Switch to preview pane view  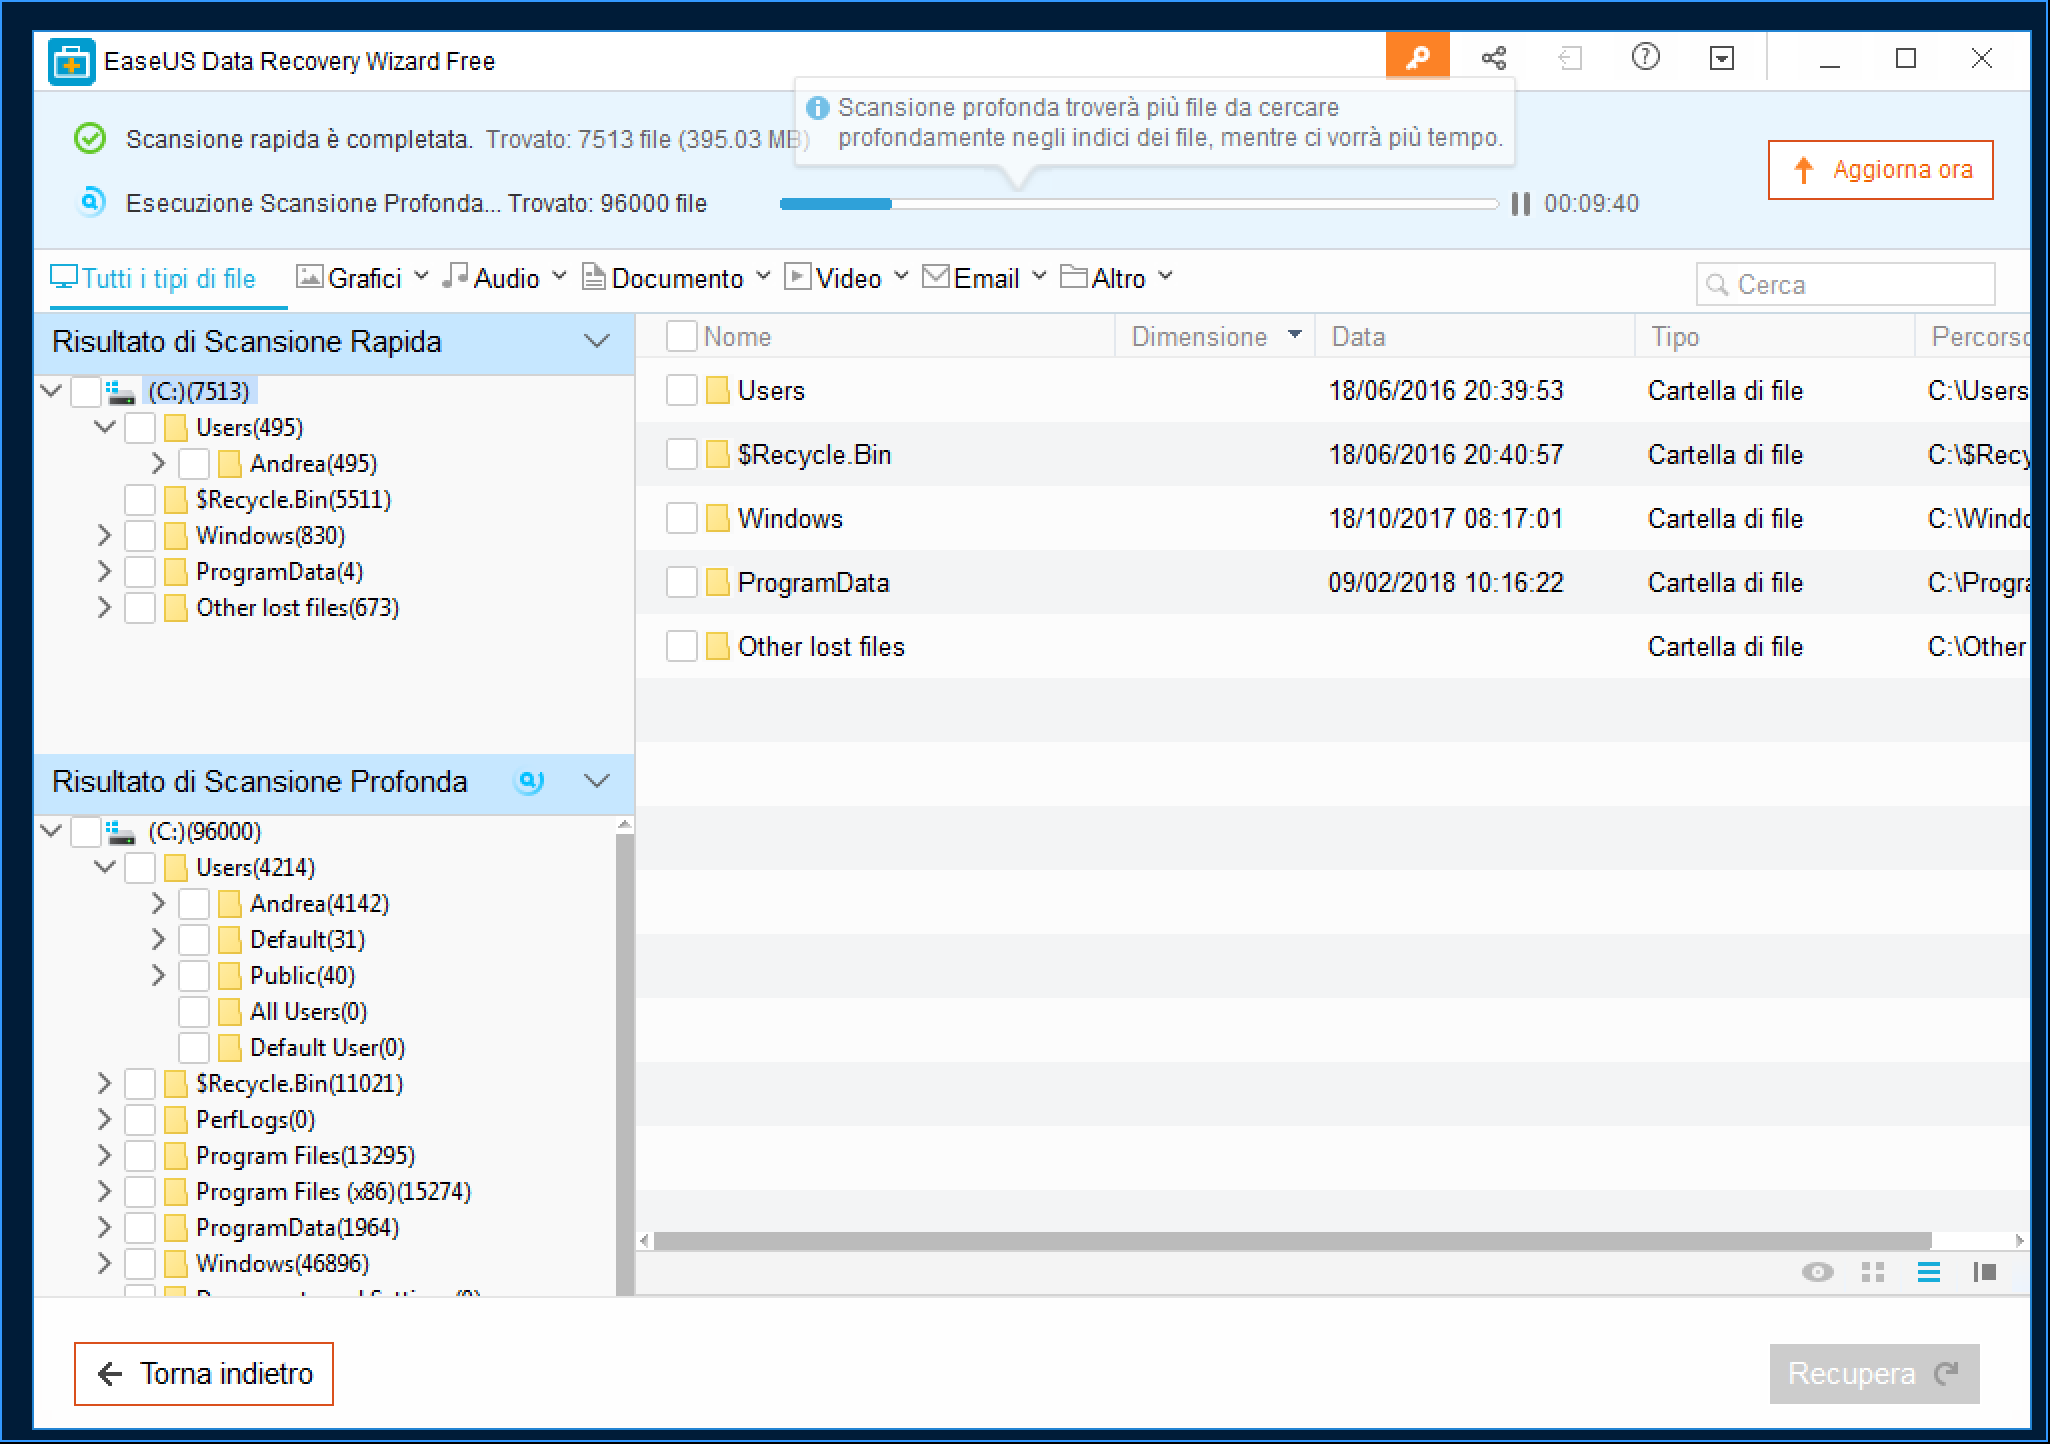pos(1985,1272)
